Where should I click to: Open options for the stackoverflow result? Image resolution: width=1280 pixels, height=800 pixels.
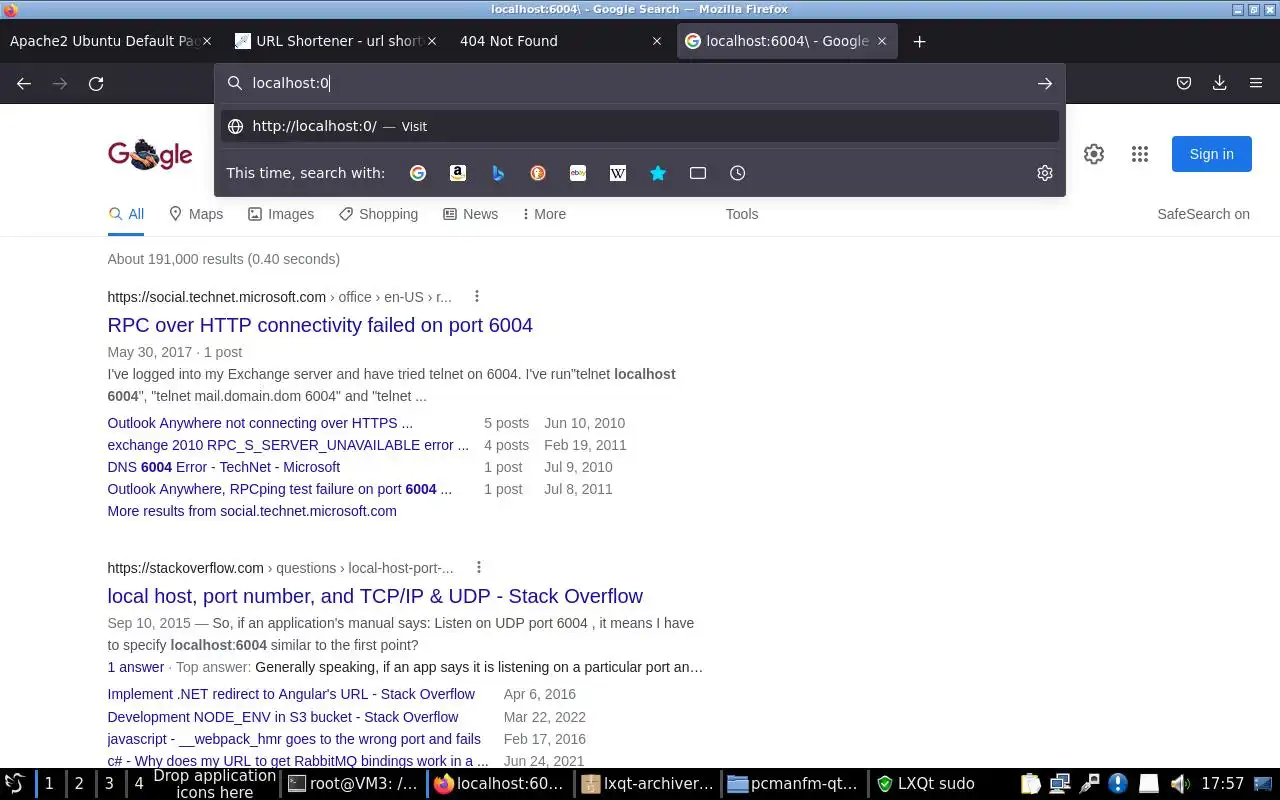[479, 567]
